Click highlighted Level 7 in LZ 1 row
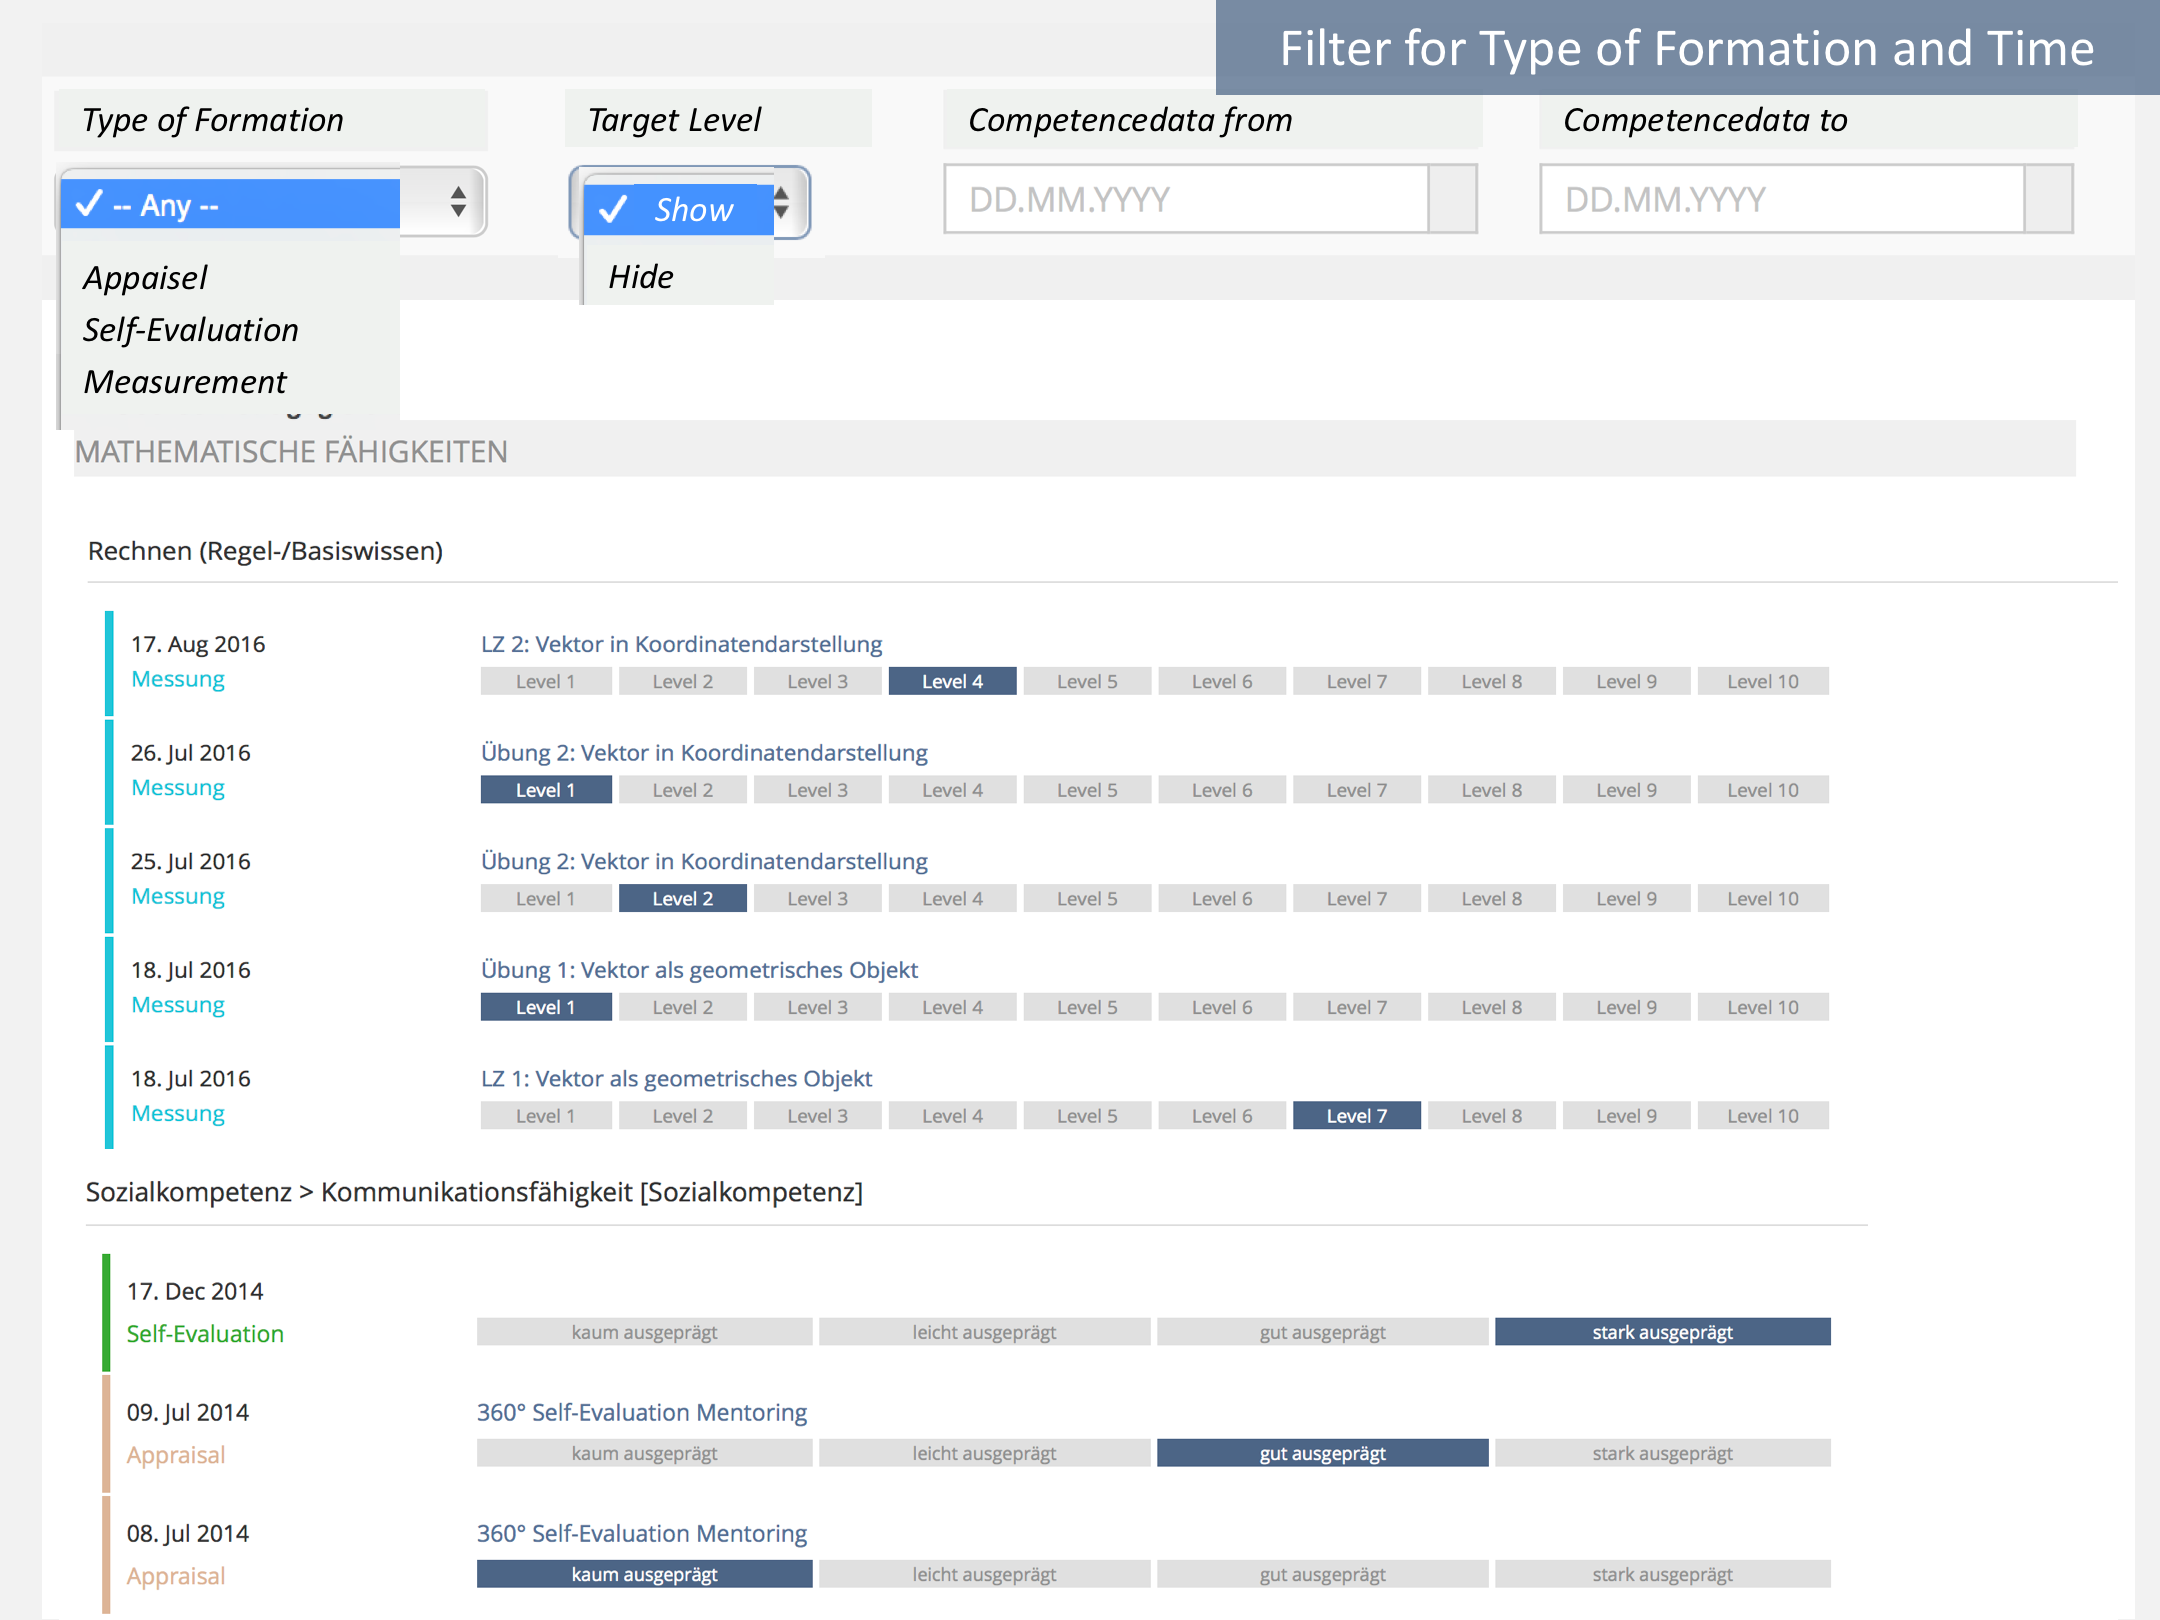Screen dimensions: 2160x1620 (1356, 1116)
